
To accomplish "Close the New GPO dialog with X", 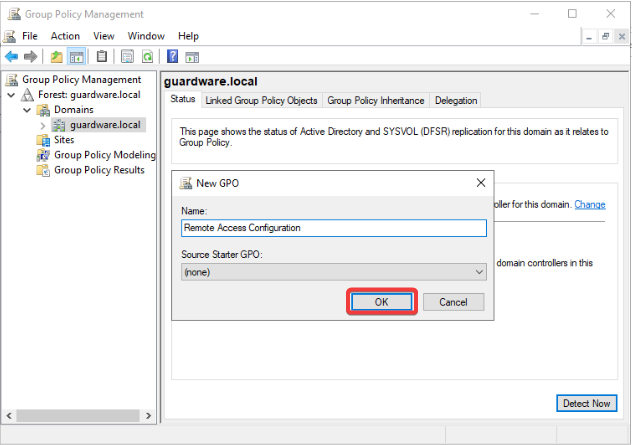I will [x=480, y=183].
